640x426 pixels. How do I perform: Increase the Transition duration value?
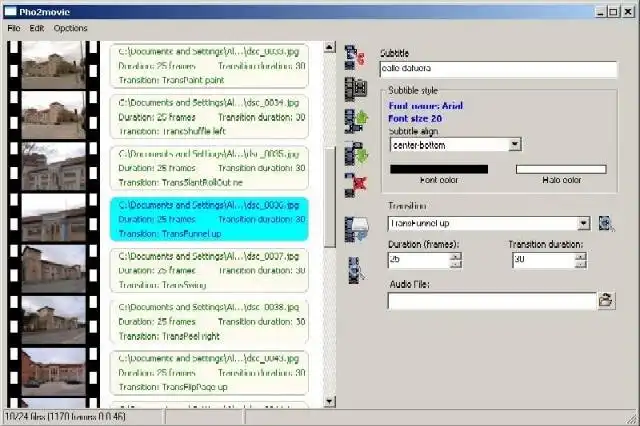(580, 256)
